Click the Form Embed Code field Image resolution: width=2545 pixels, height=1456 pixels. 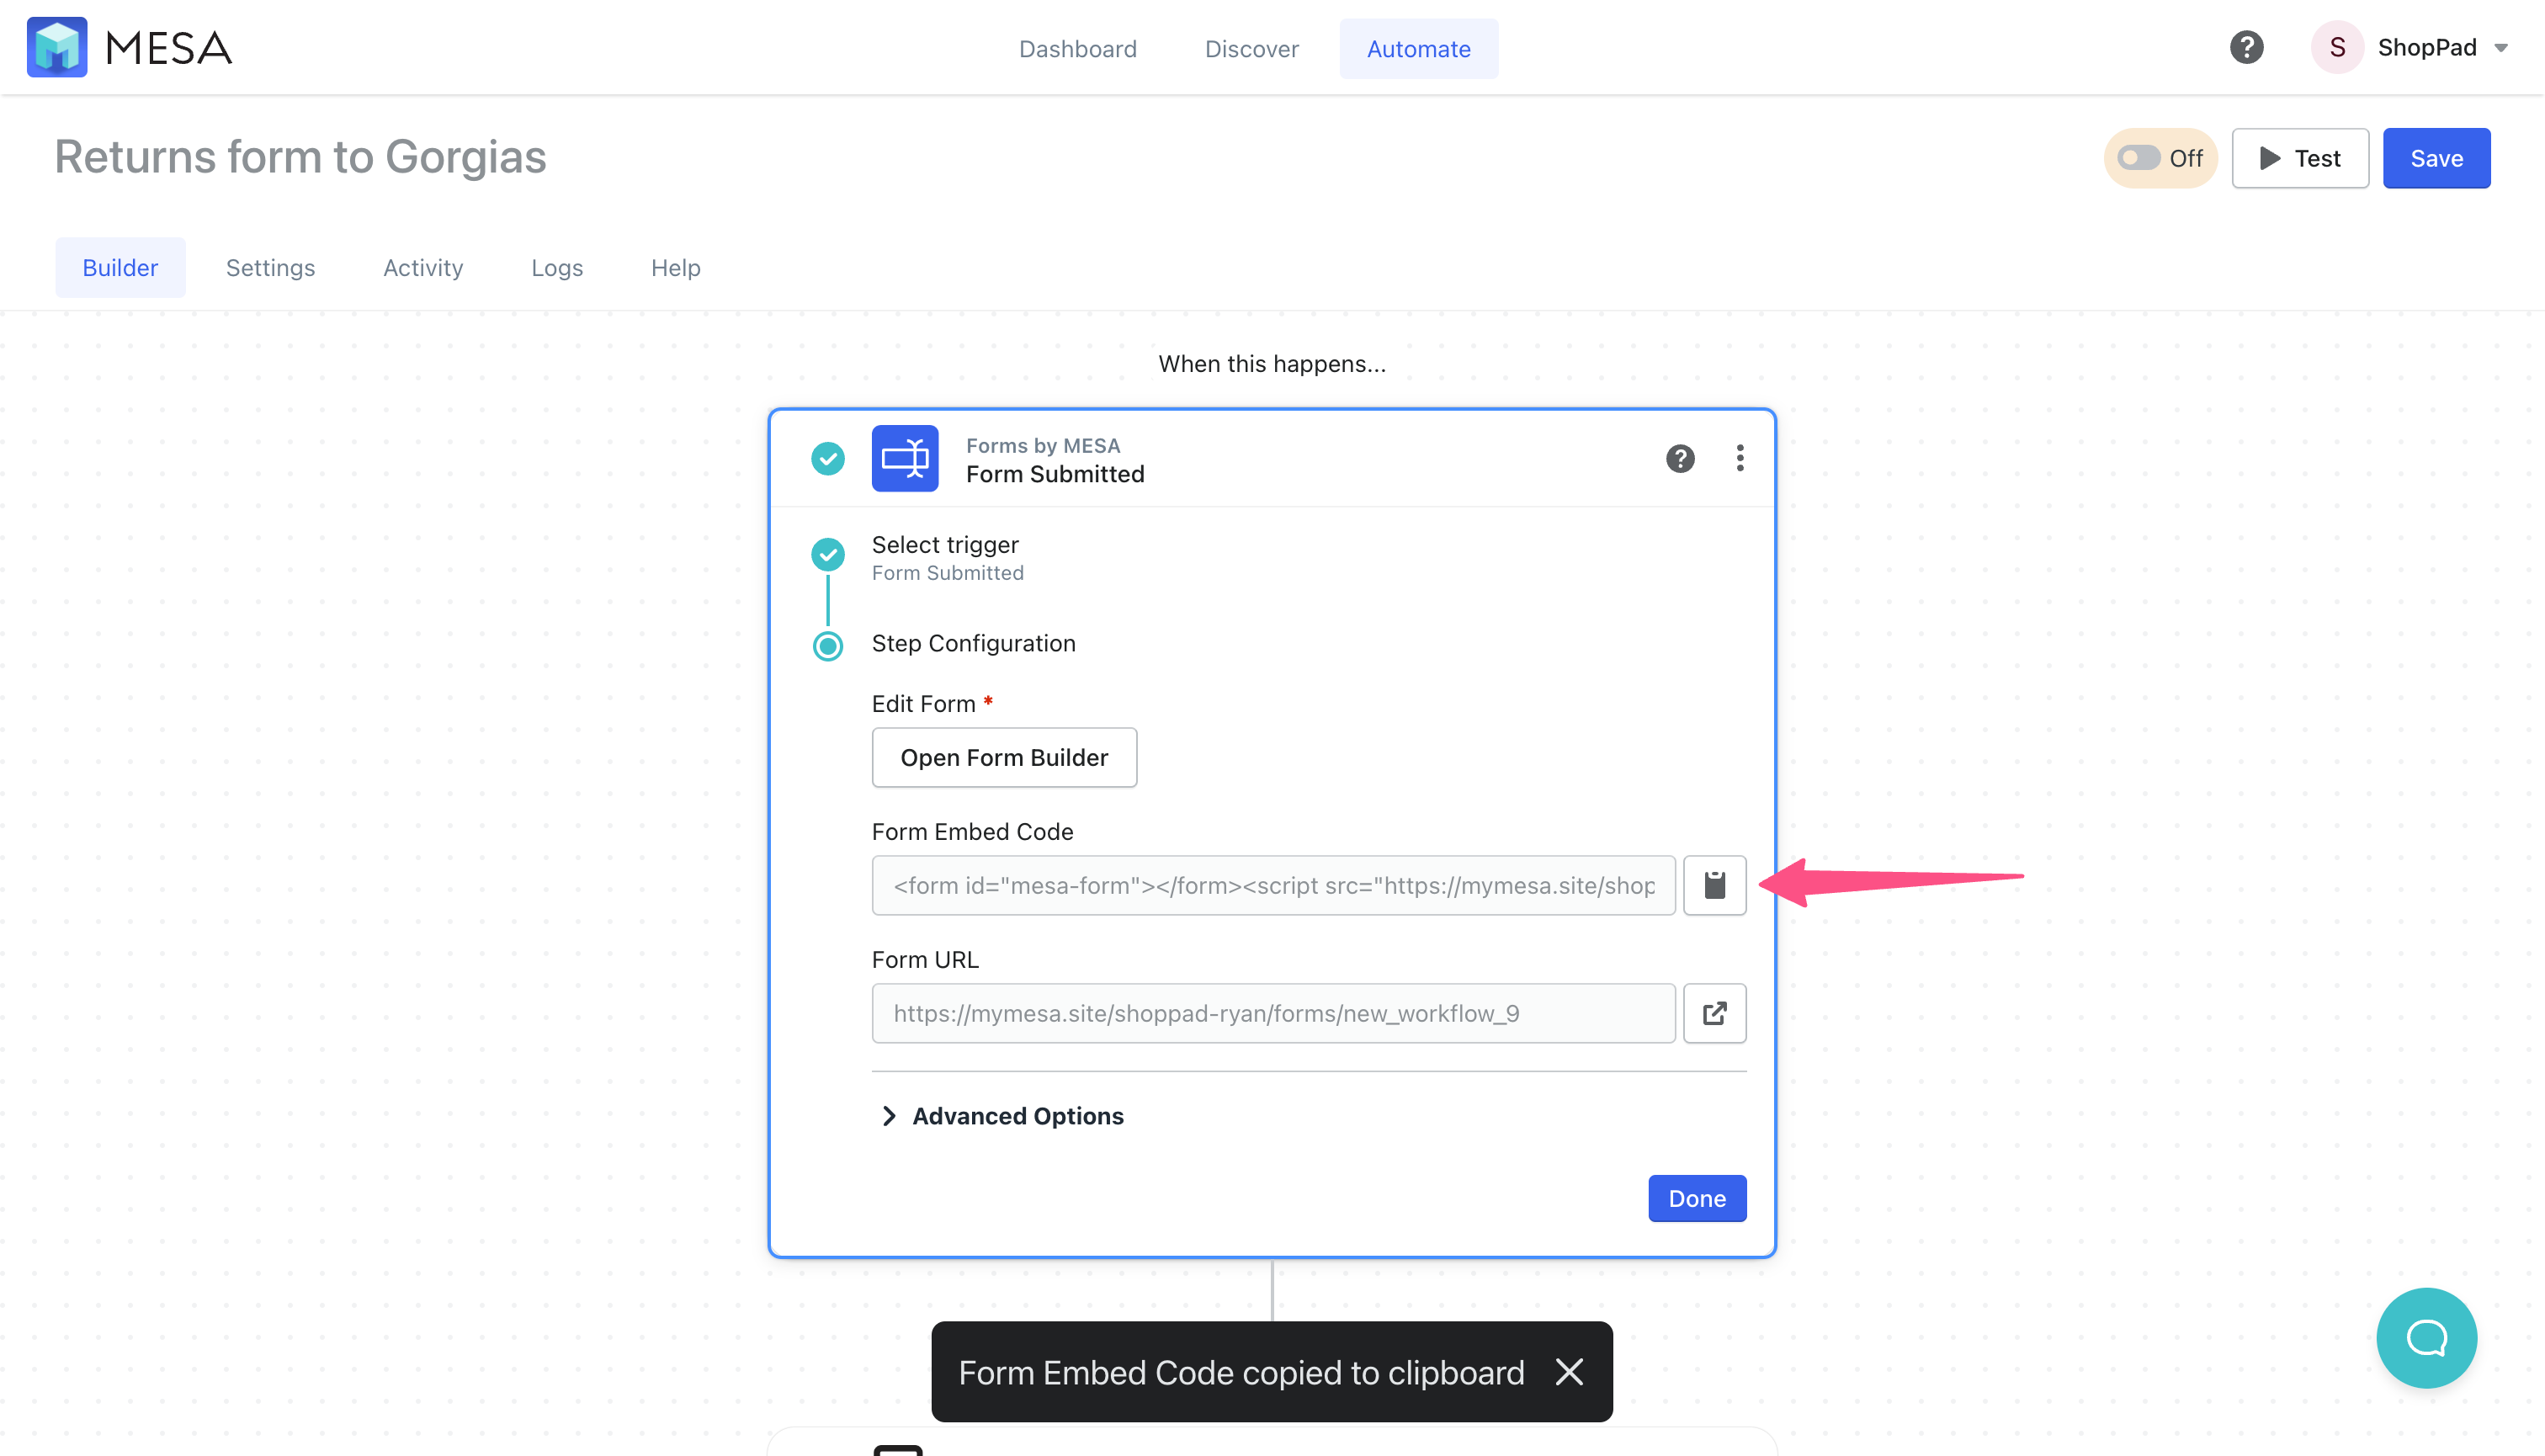pos(1273,885)
